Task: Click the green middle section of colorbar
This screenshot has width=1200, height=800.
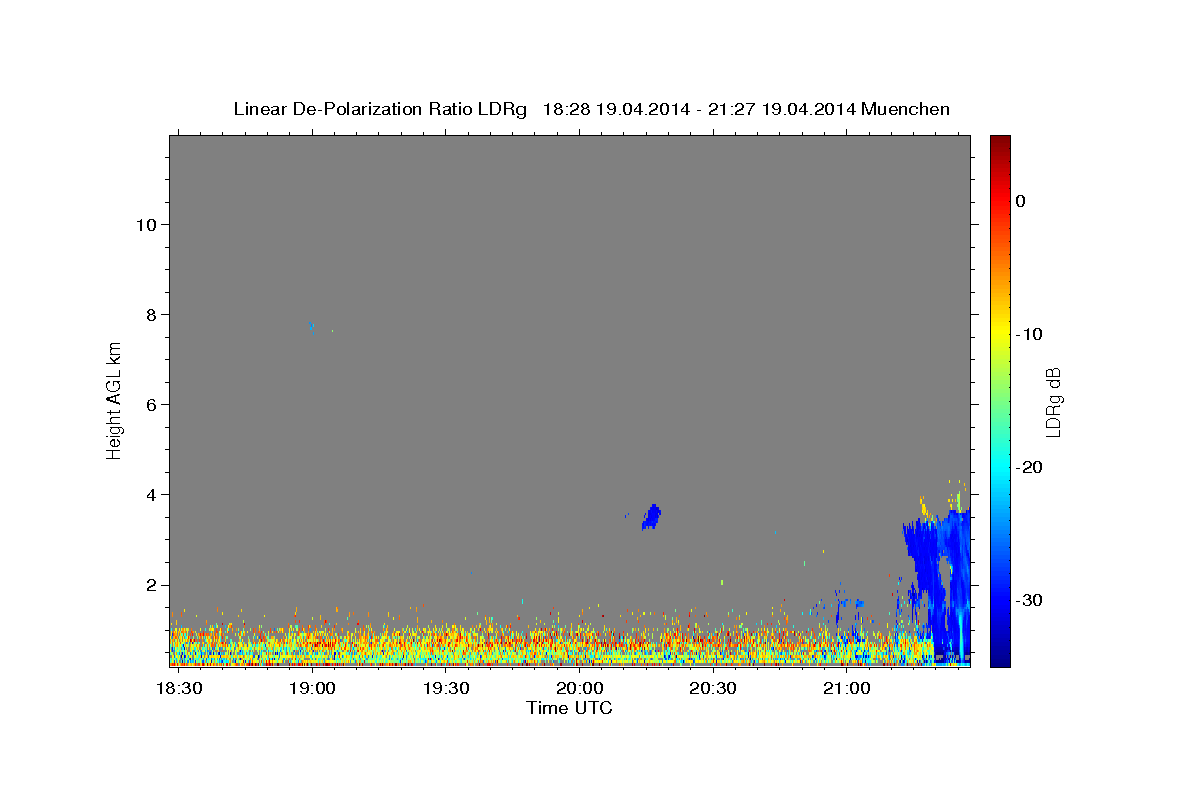Action: point(1000,400)
